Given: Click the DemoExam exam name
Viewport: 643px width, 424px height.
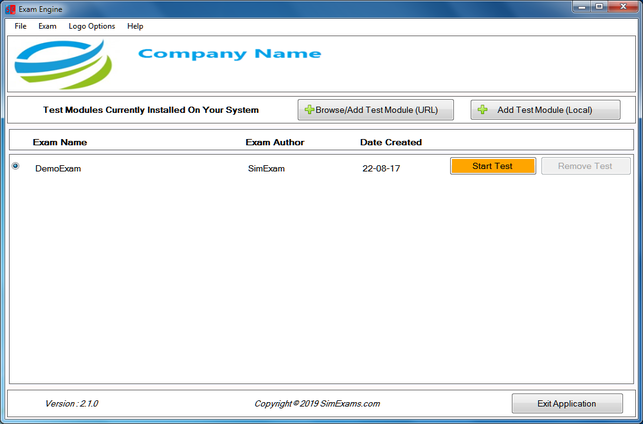Looking at the screenshot, I should pyautogui.click(x=58, y=169).
